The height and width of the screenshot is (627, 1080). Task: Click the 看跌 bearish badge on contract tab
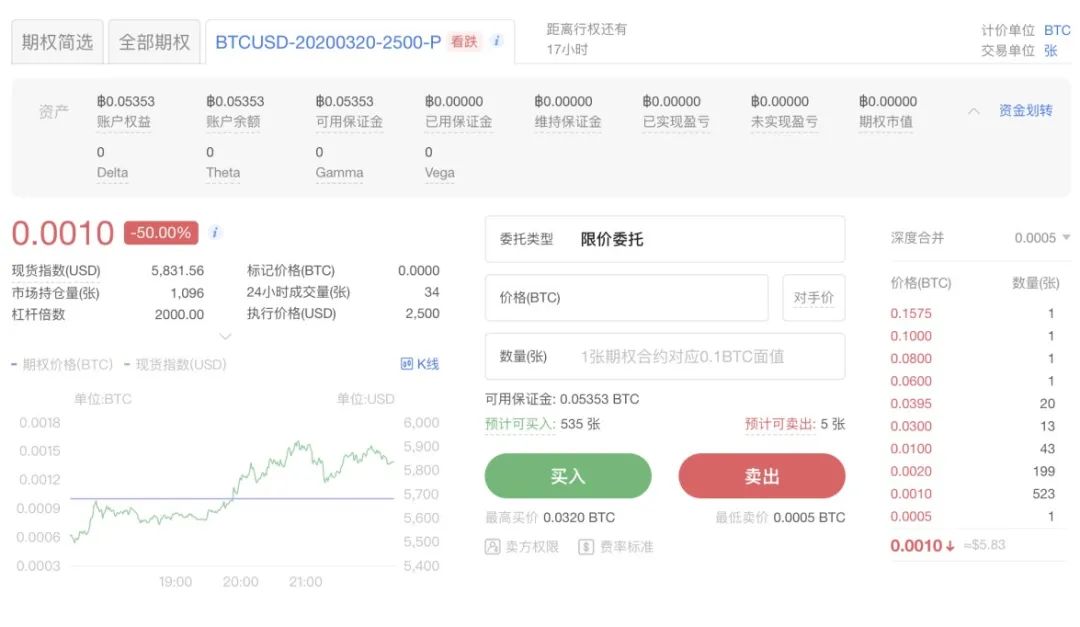pyautogui.click(x=462, y=43)
